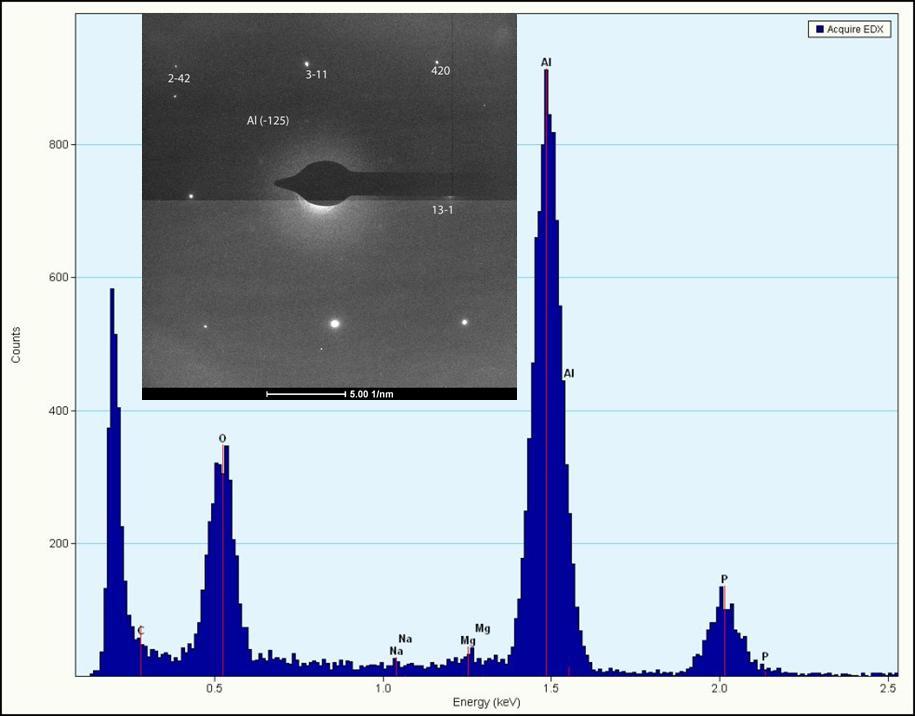The width and height of the screenshot is (915, 716).
Task: Click the "Counts" y-axis title
Action: point(16,345)
